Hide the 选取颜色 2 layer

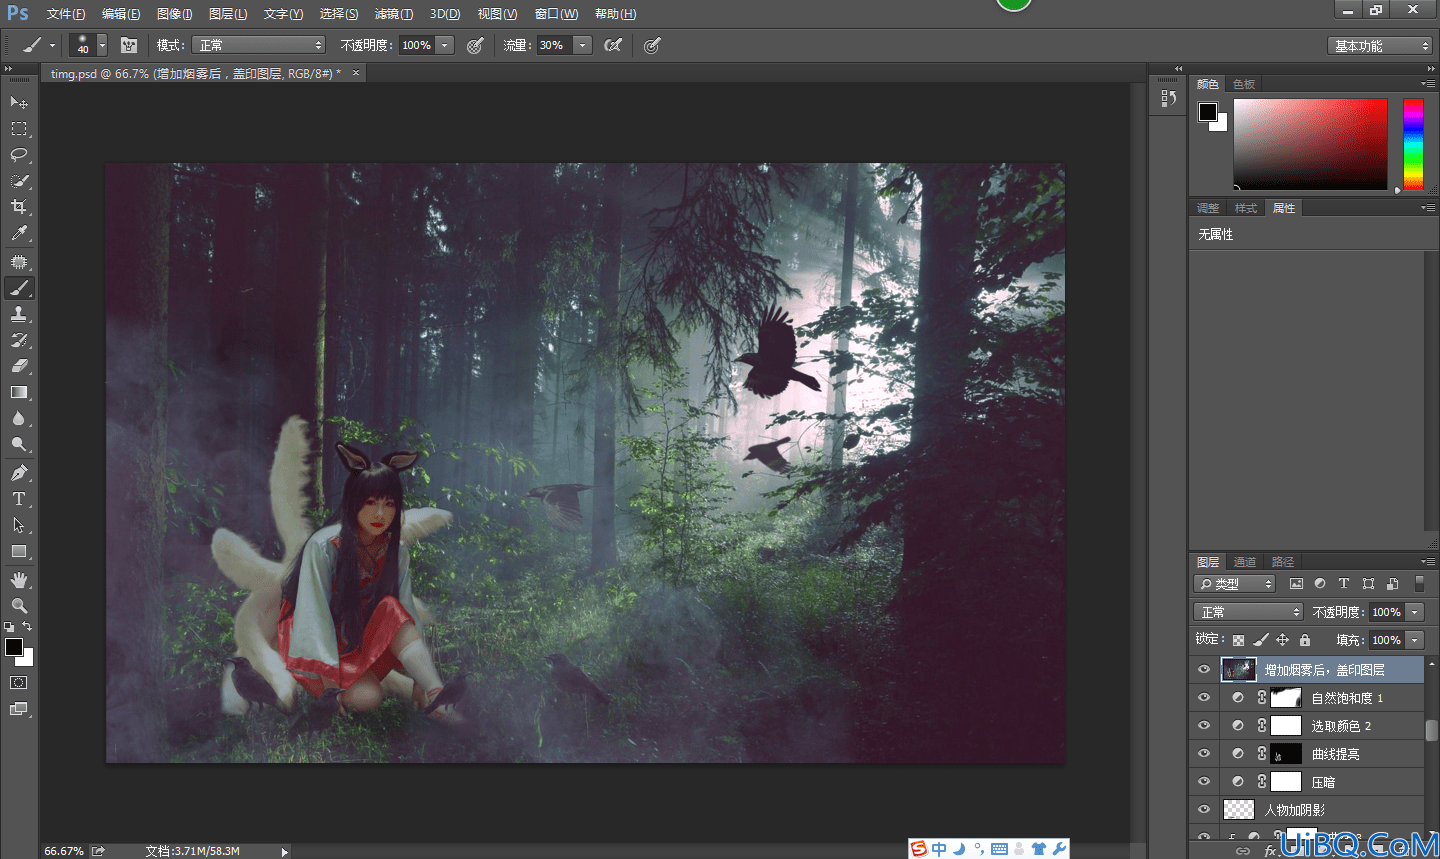[x=1204, y=726]
